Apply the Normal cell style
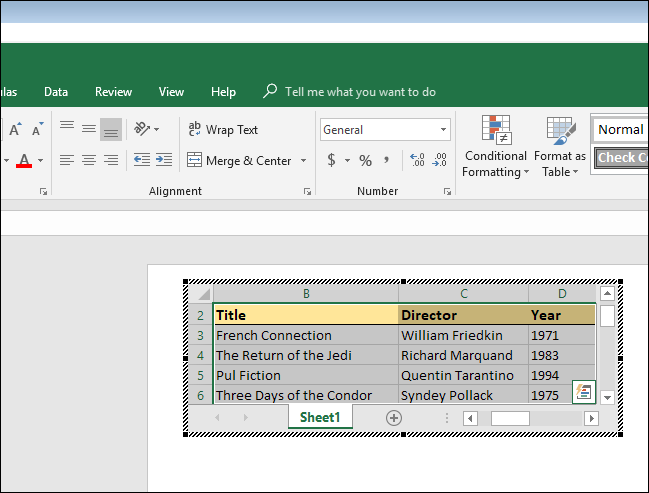Screen dimensions: 649x493 click(620, 129)
